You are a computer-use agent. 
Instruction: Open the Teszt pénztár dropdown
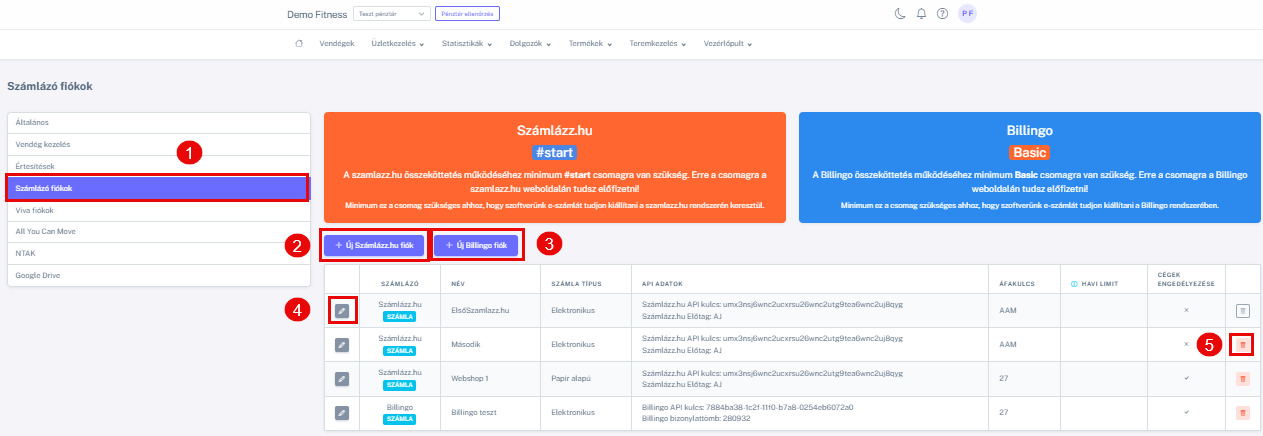coord(390,14)
